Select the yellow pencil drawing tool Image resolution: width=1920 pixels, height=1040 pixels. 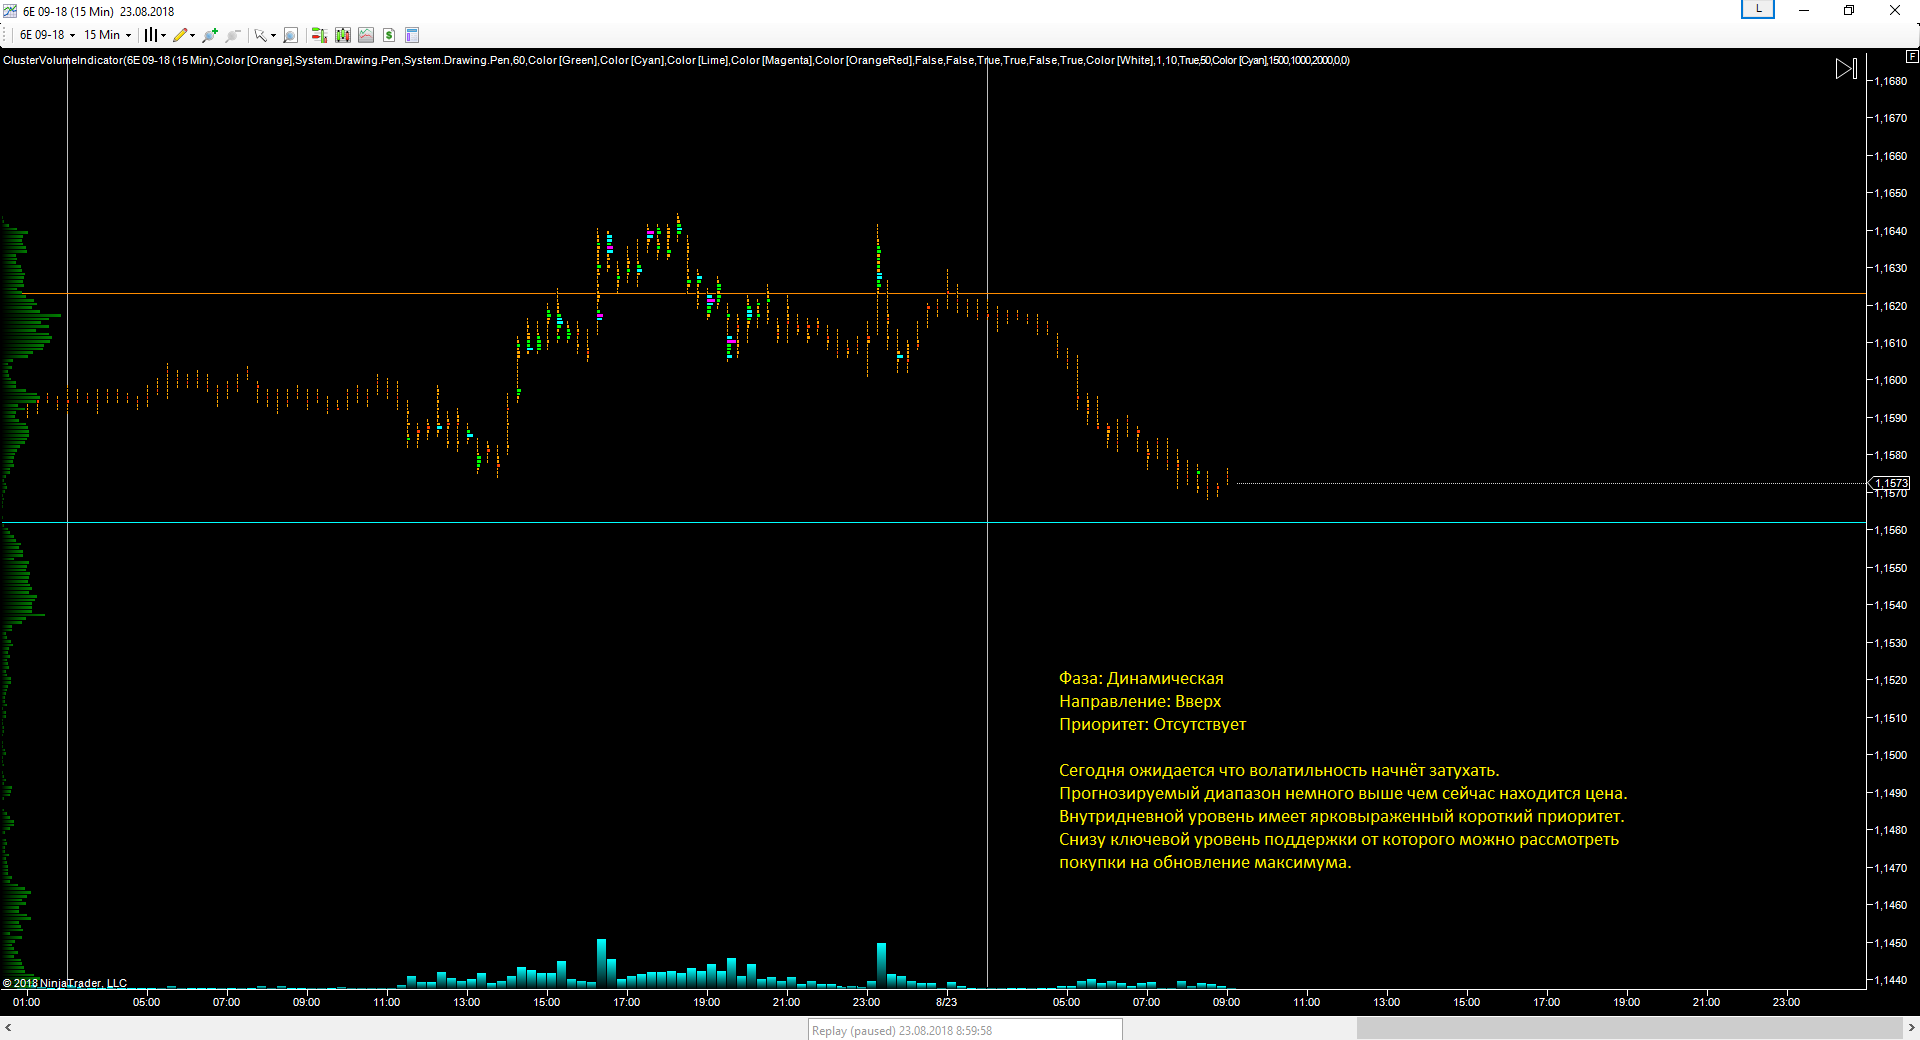pos(180,35)
